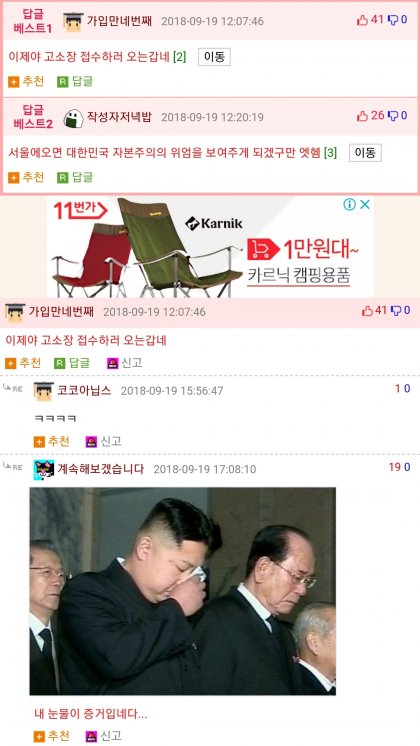Image resolution: width=420 pixels, height=746 pixels.
Task: Open the crying man image thumbnail
Action: (x=183, y=591)
